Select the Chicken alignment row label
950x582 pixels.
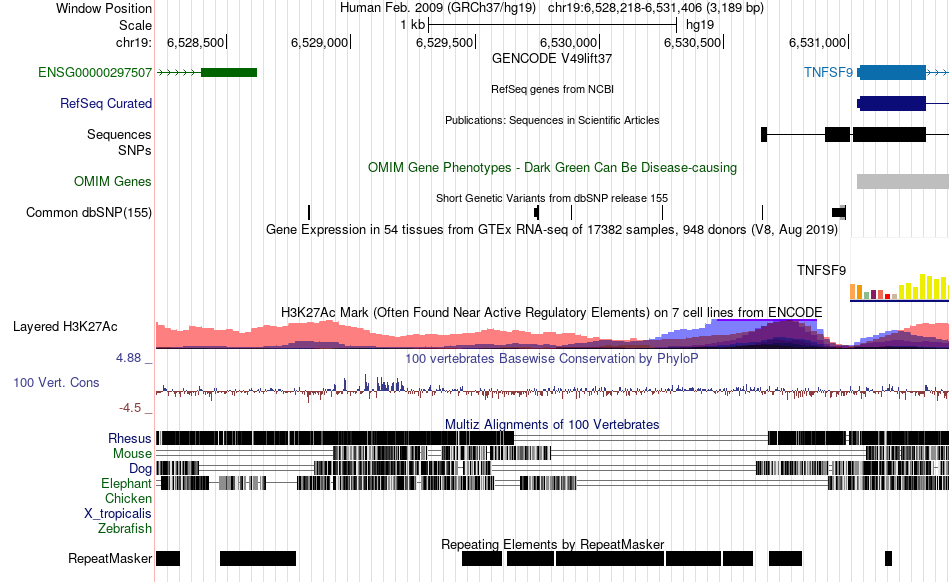128,498
